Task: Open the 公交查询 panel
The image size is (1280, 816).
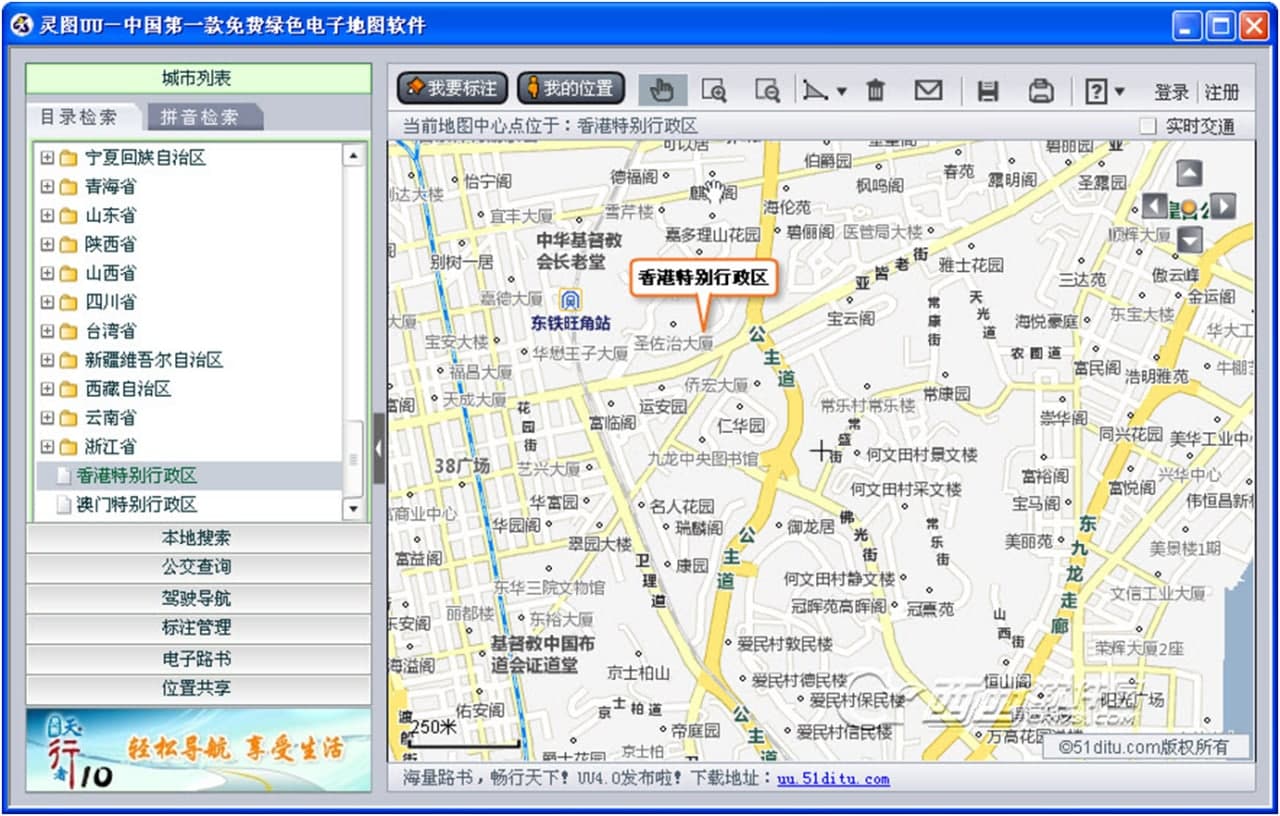Action: (197, 567)
